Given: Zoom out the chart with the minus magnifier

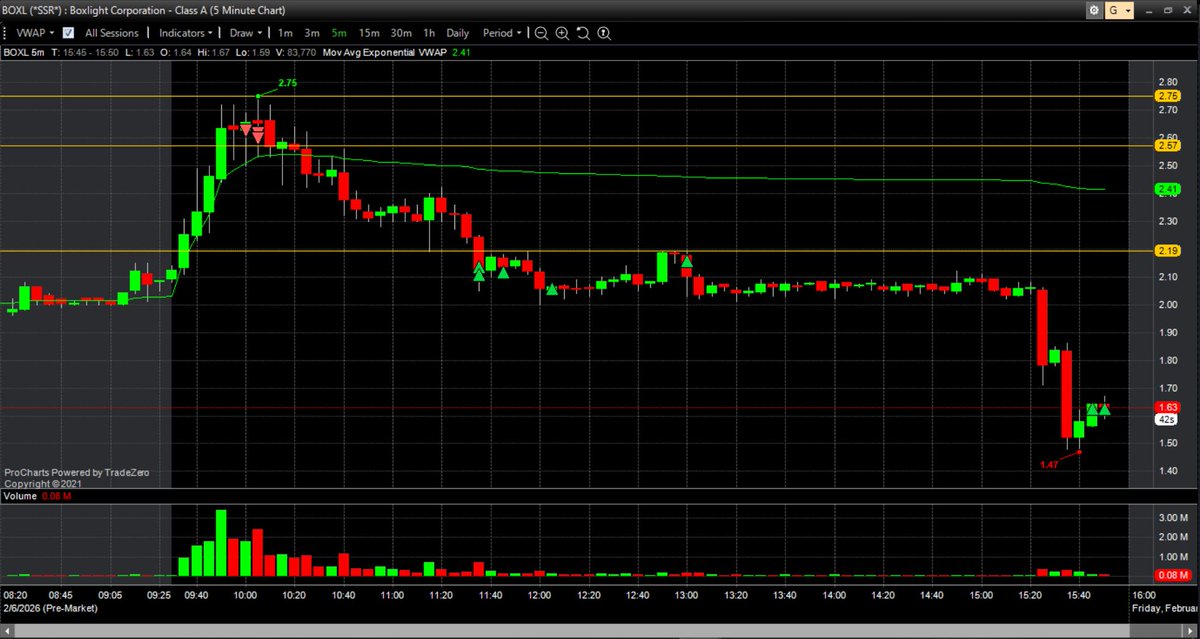Looking at the screenshot, I should [x=541, y=33].
